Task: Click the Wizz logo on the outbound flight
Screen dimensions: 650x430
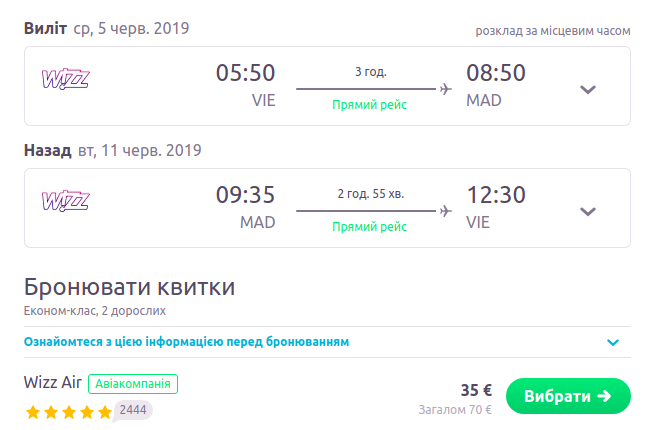Action: click(x=66, y=80)
